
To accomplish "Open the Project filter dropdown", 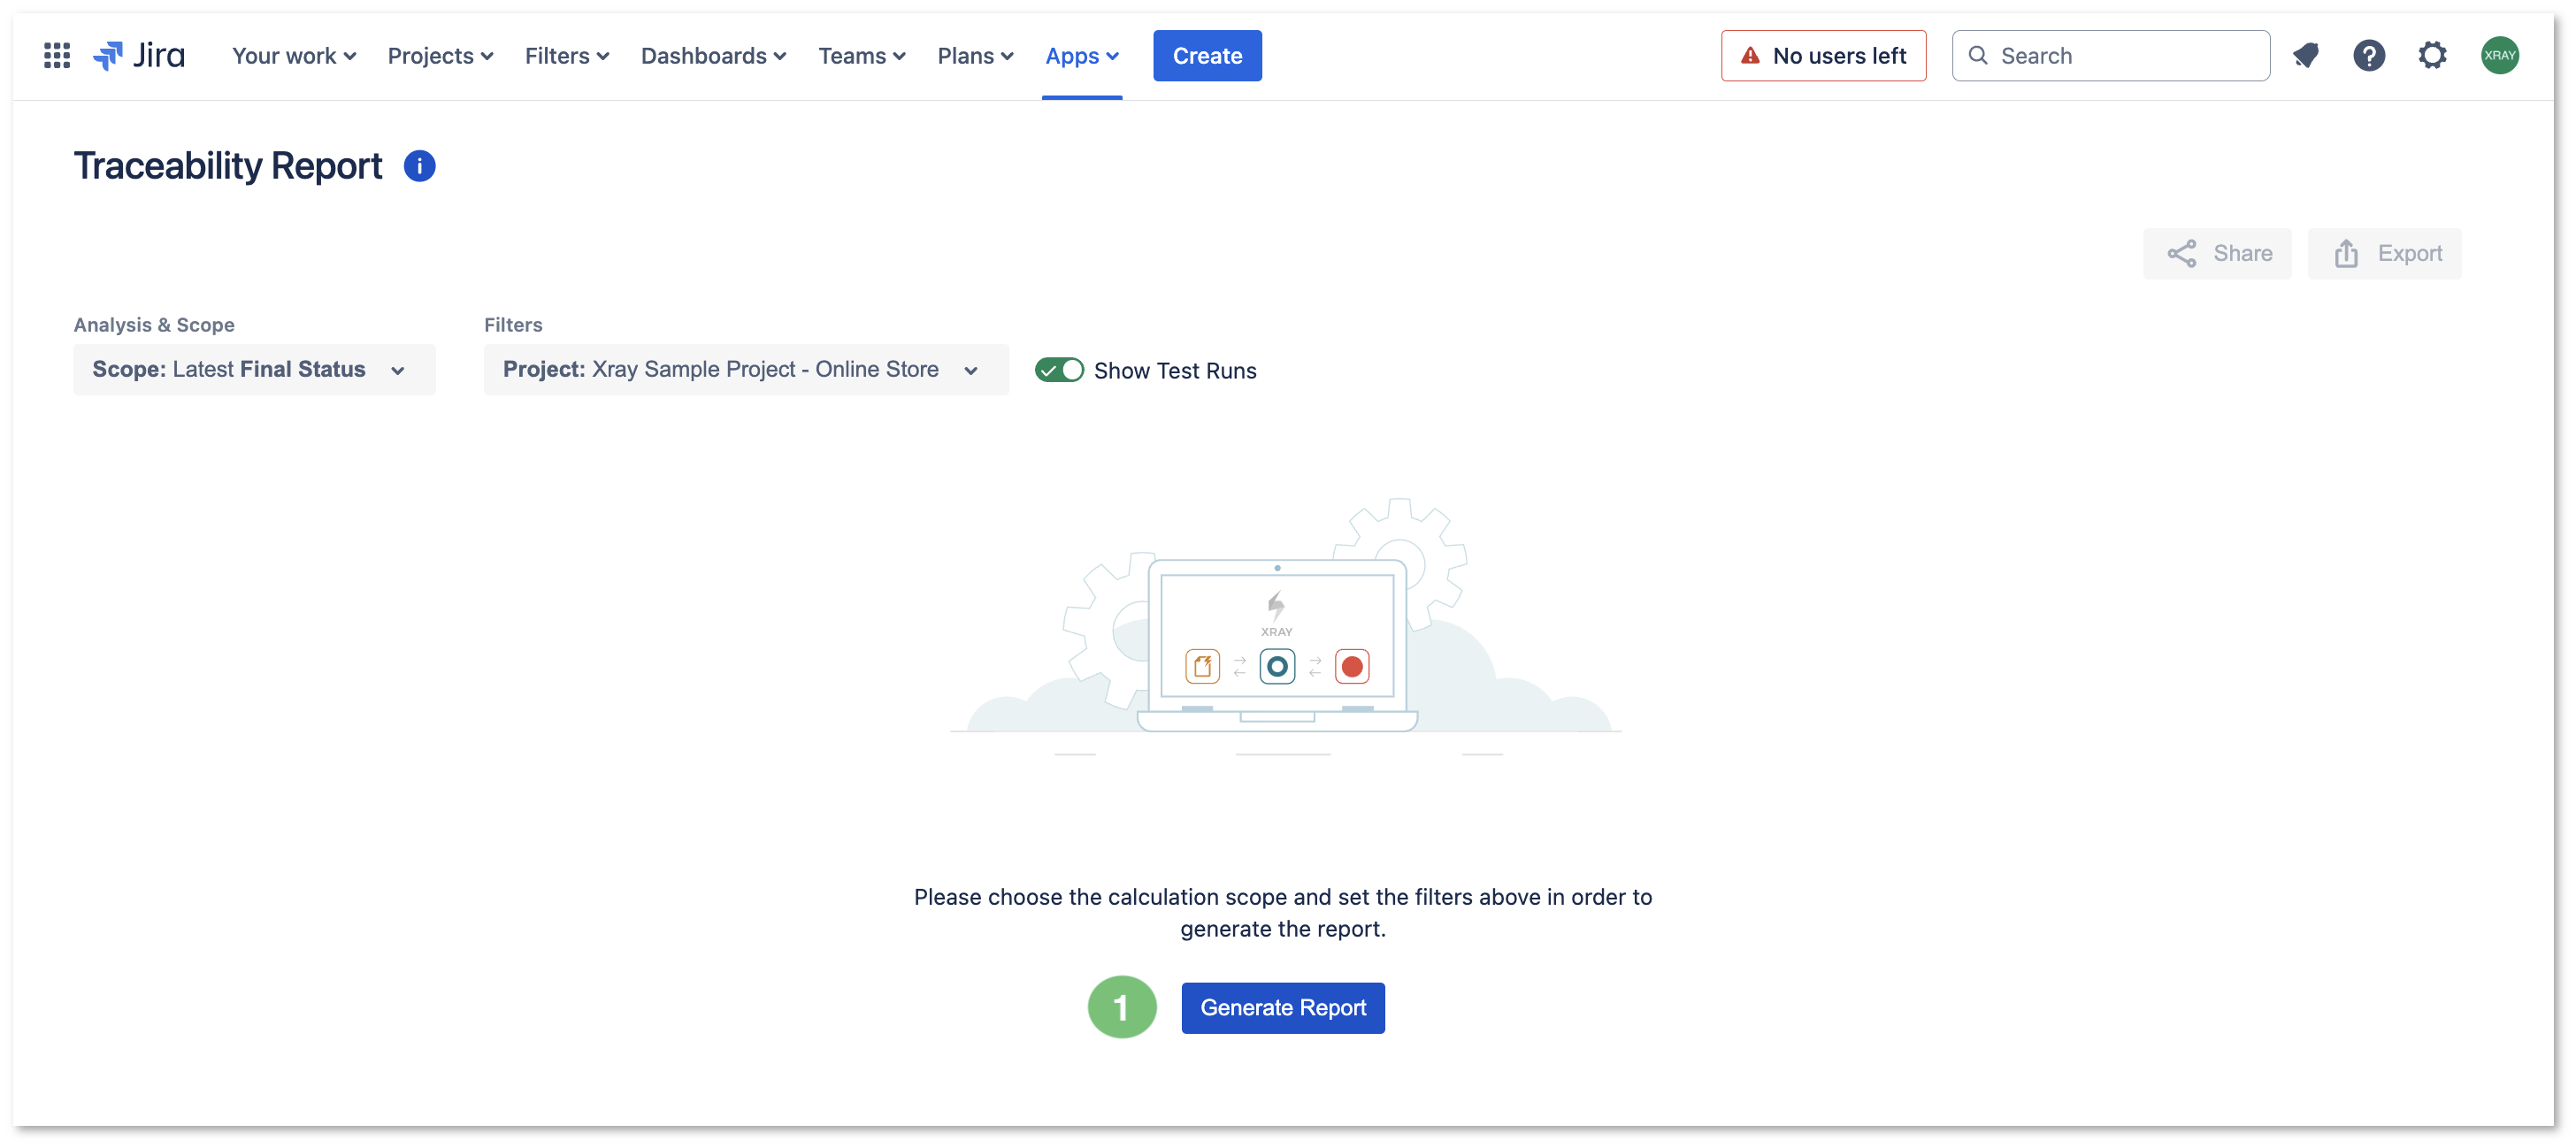I will click(746, 370).
